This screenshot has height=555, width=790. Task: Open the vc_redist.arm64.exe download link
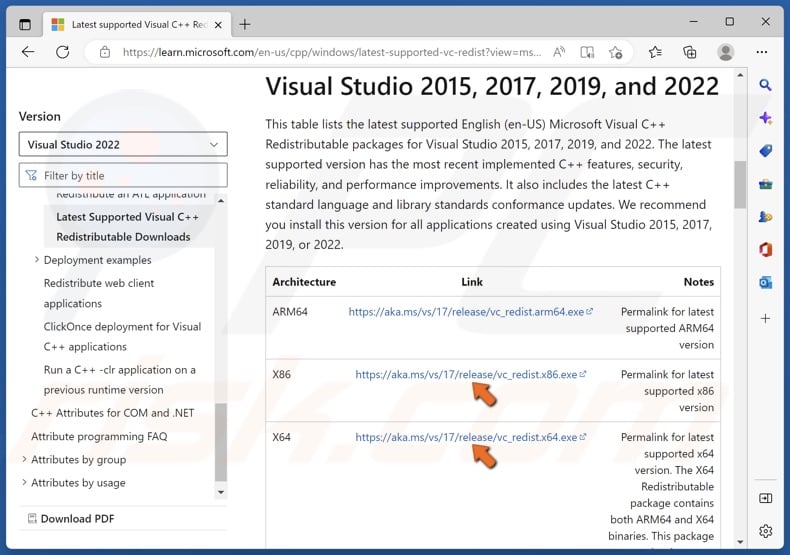pos(471,312)
